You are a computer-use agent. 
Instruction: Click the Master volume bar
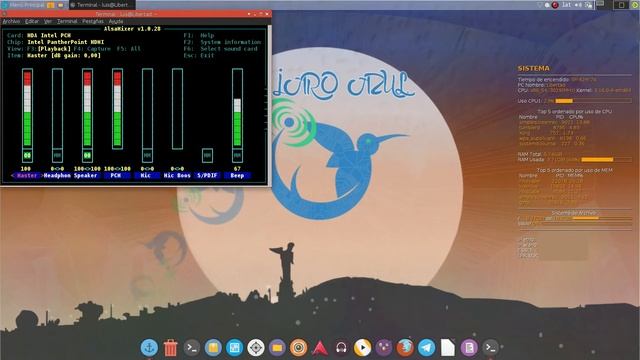[x=27, y=108]
